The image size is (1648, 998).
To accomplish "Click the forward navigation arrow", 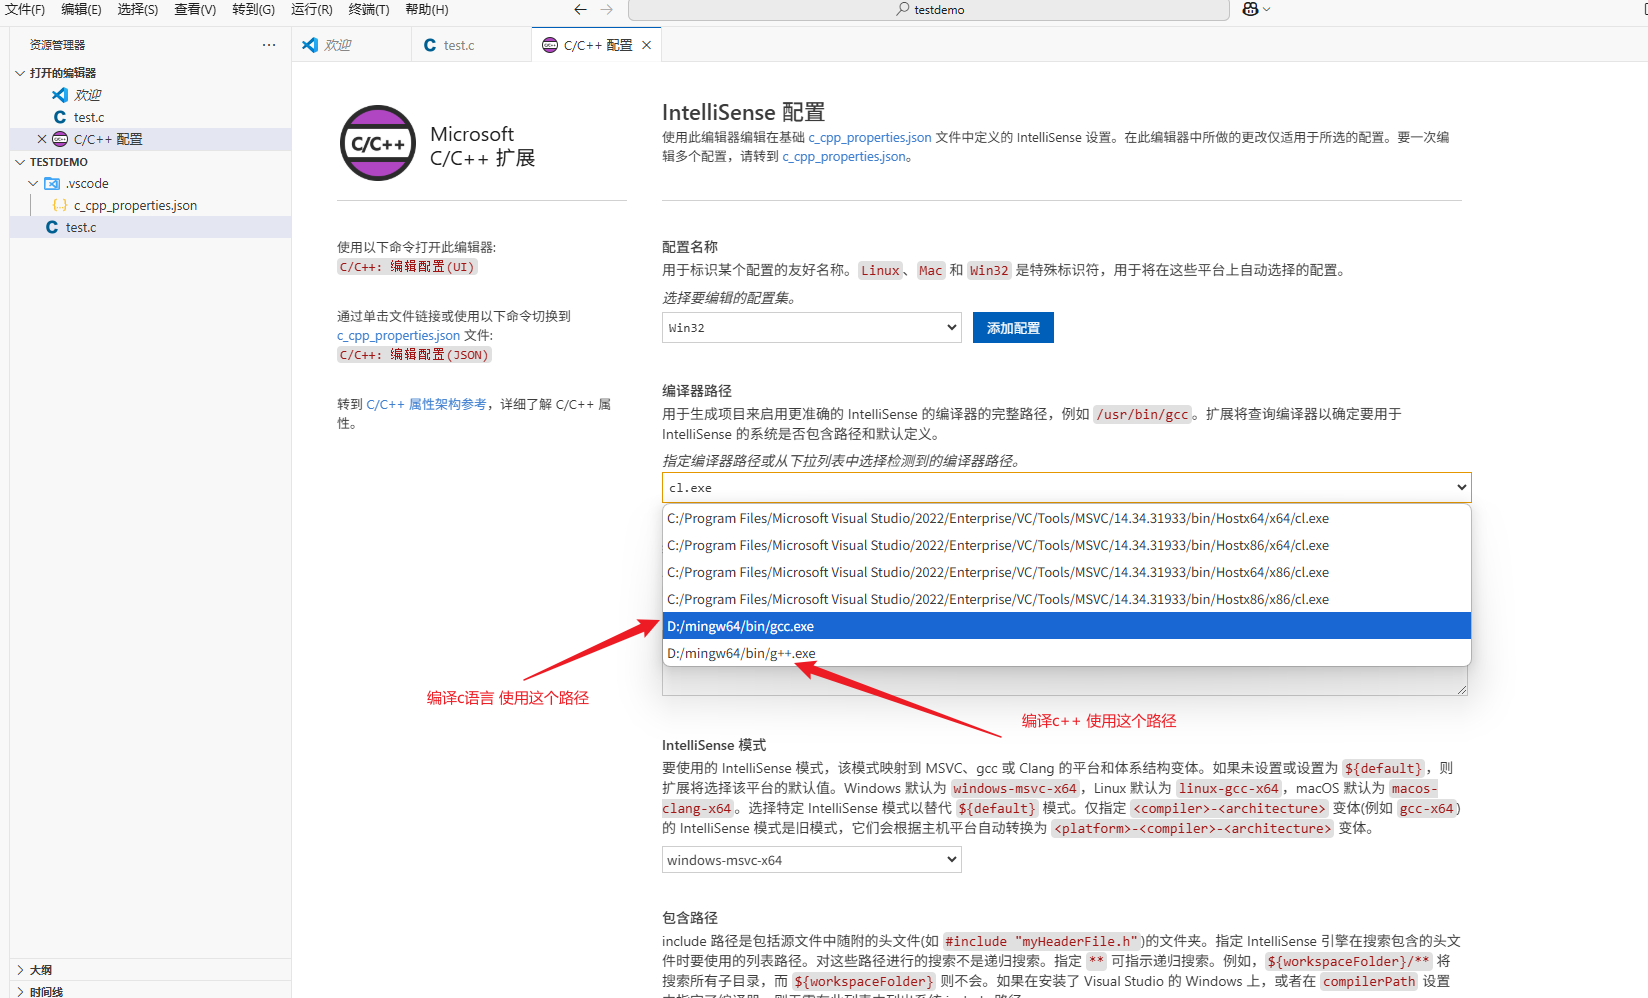I will (x=606, y=9).
